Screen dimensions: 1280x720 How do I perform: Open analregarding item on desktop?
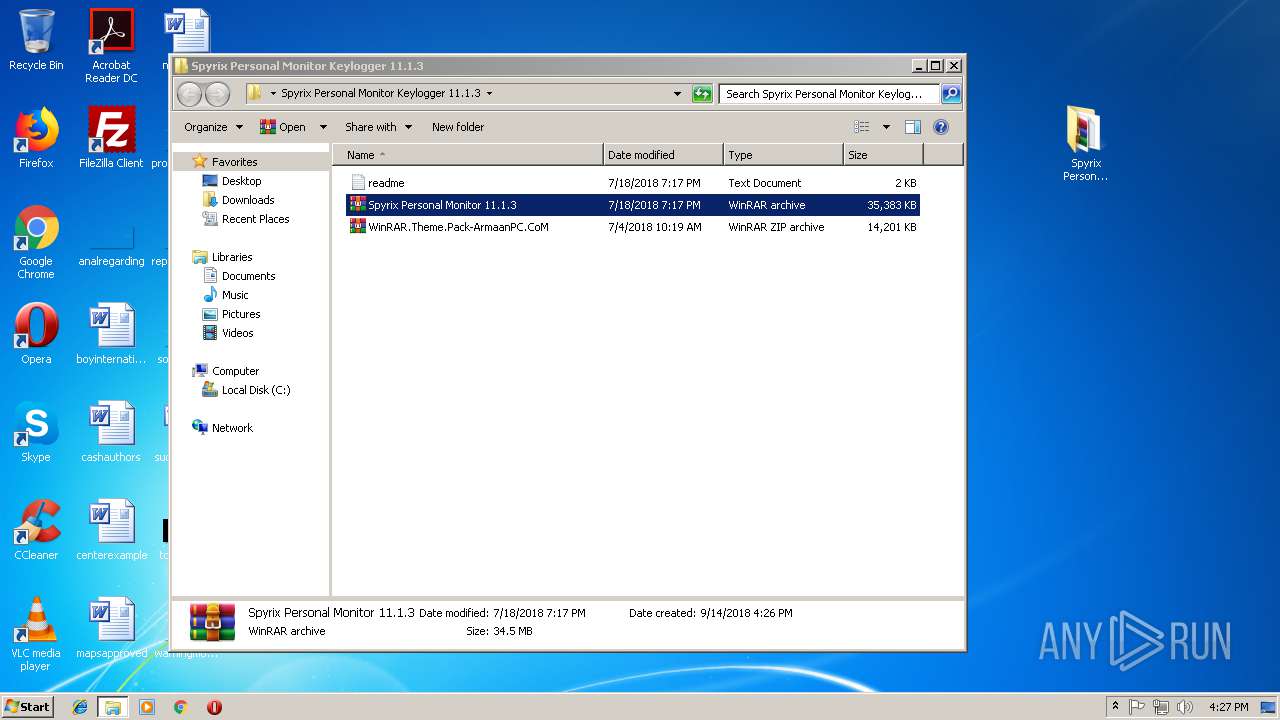point(111,242)
